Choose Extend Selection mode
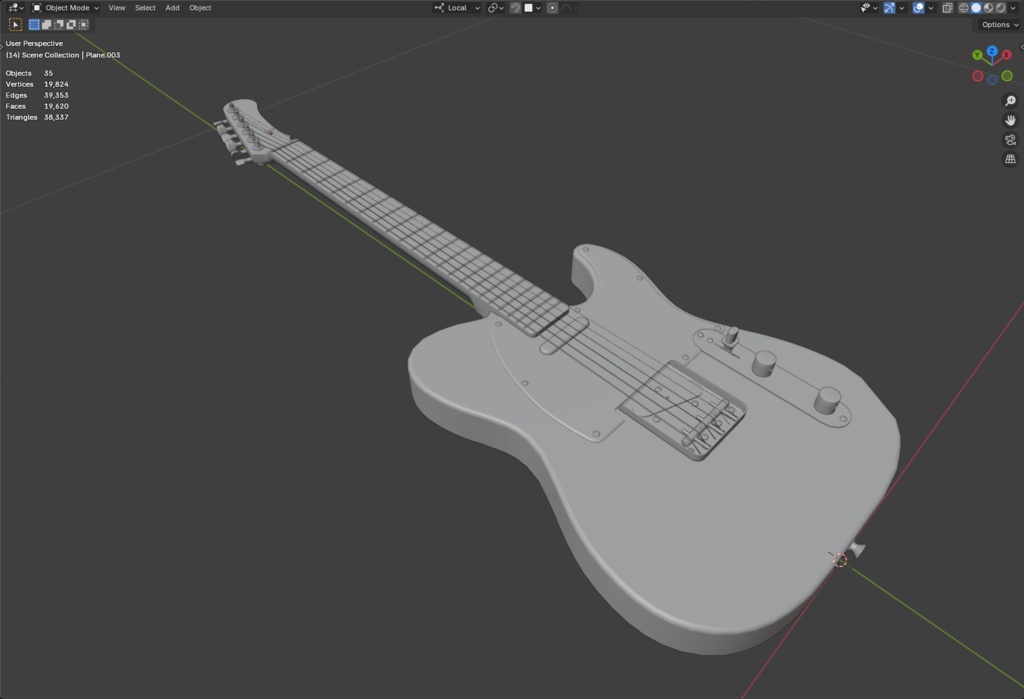Screen dimensions: 1024x699 click(x=46, y=25)
